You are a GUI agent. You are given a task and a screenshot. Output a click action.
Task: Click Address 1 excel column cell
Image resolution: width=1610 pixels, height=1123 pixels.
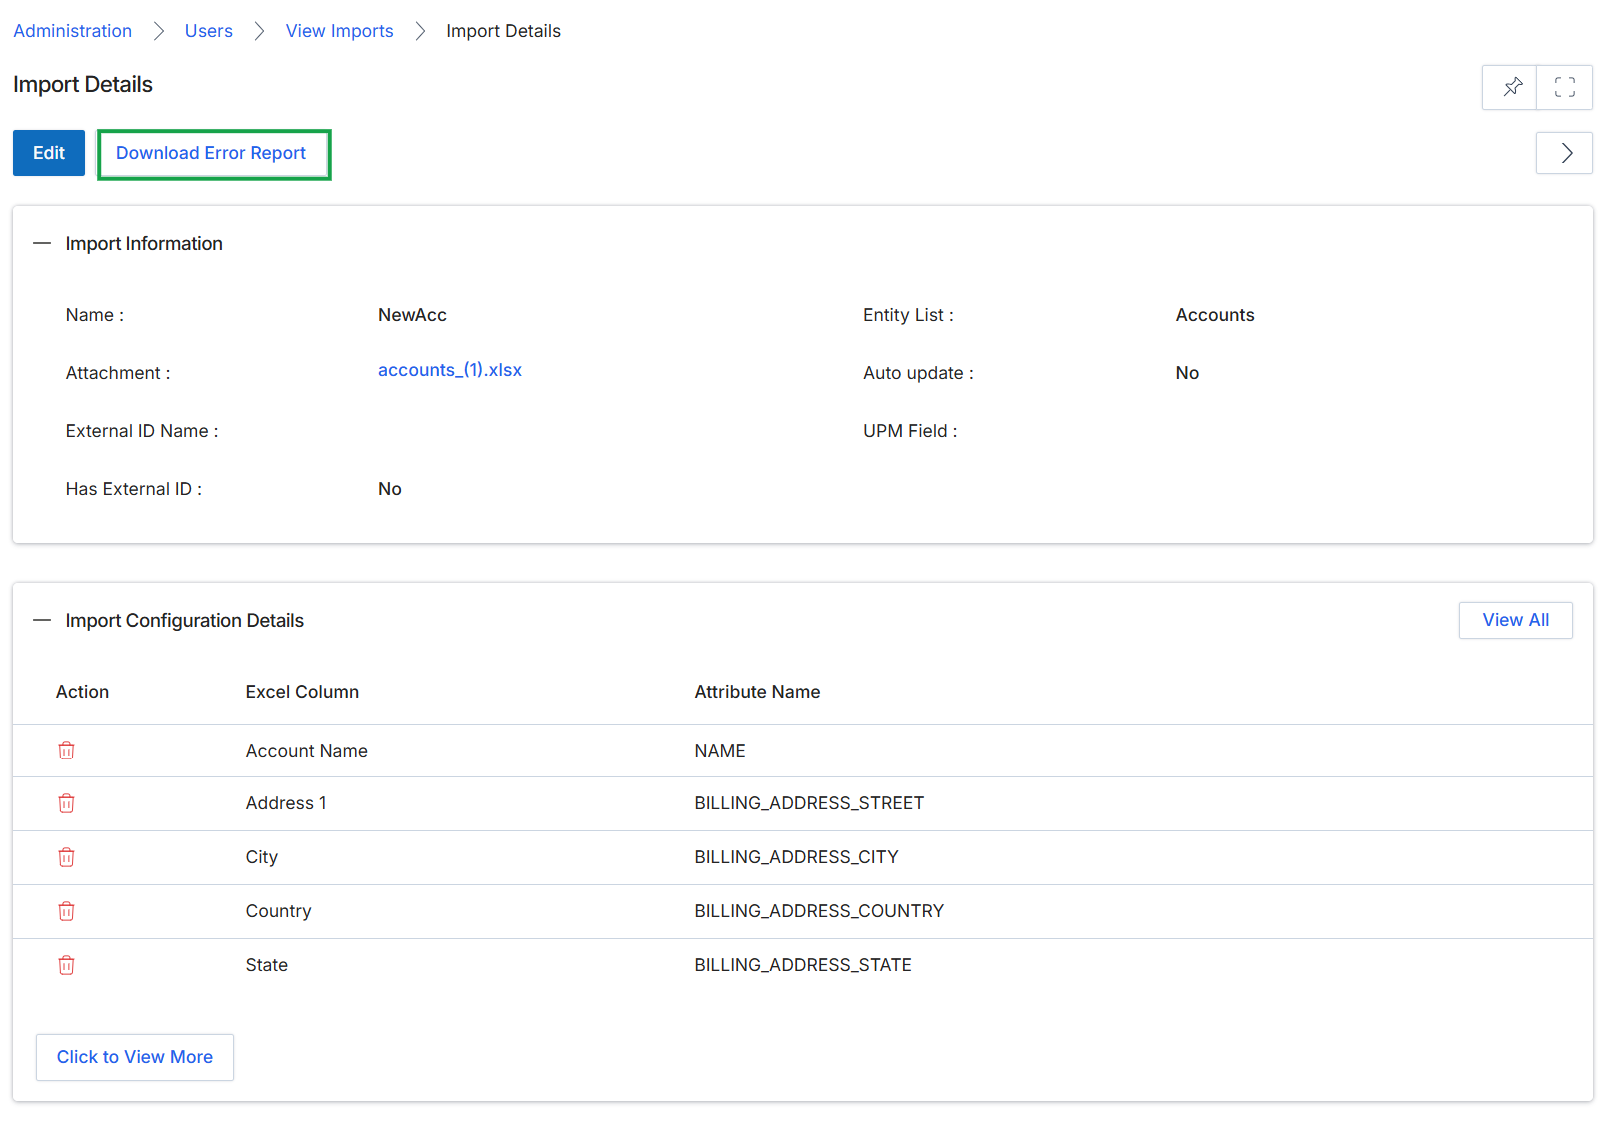click(x=286, y=803)
